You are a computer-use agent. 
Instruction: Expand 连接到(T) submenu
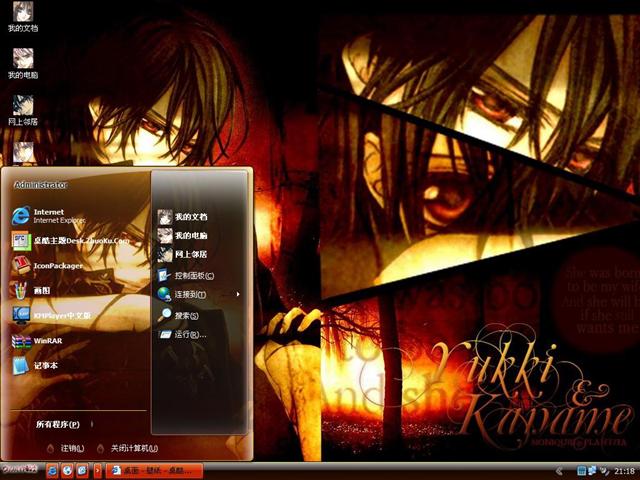(x=190, y=294)
